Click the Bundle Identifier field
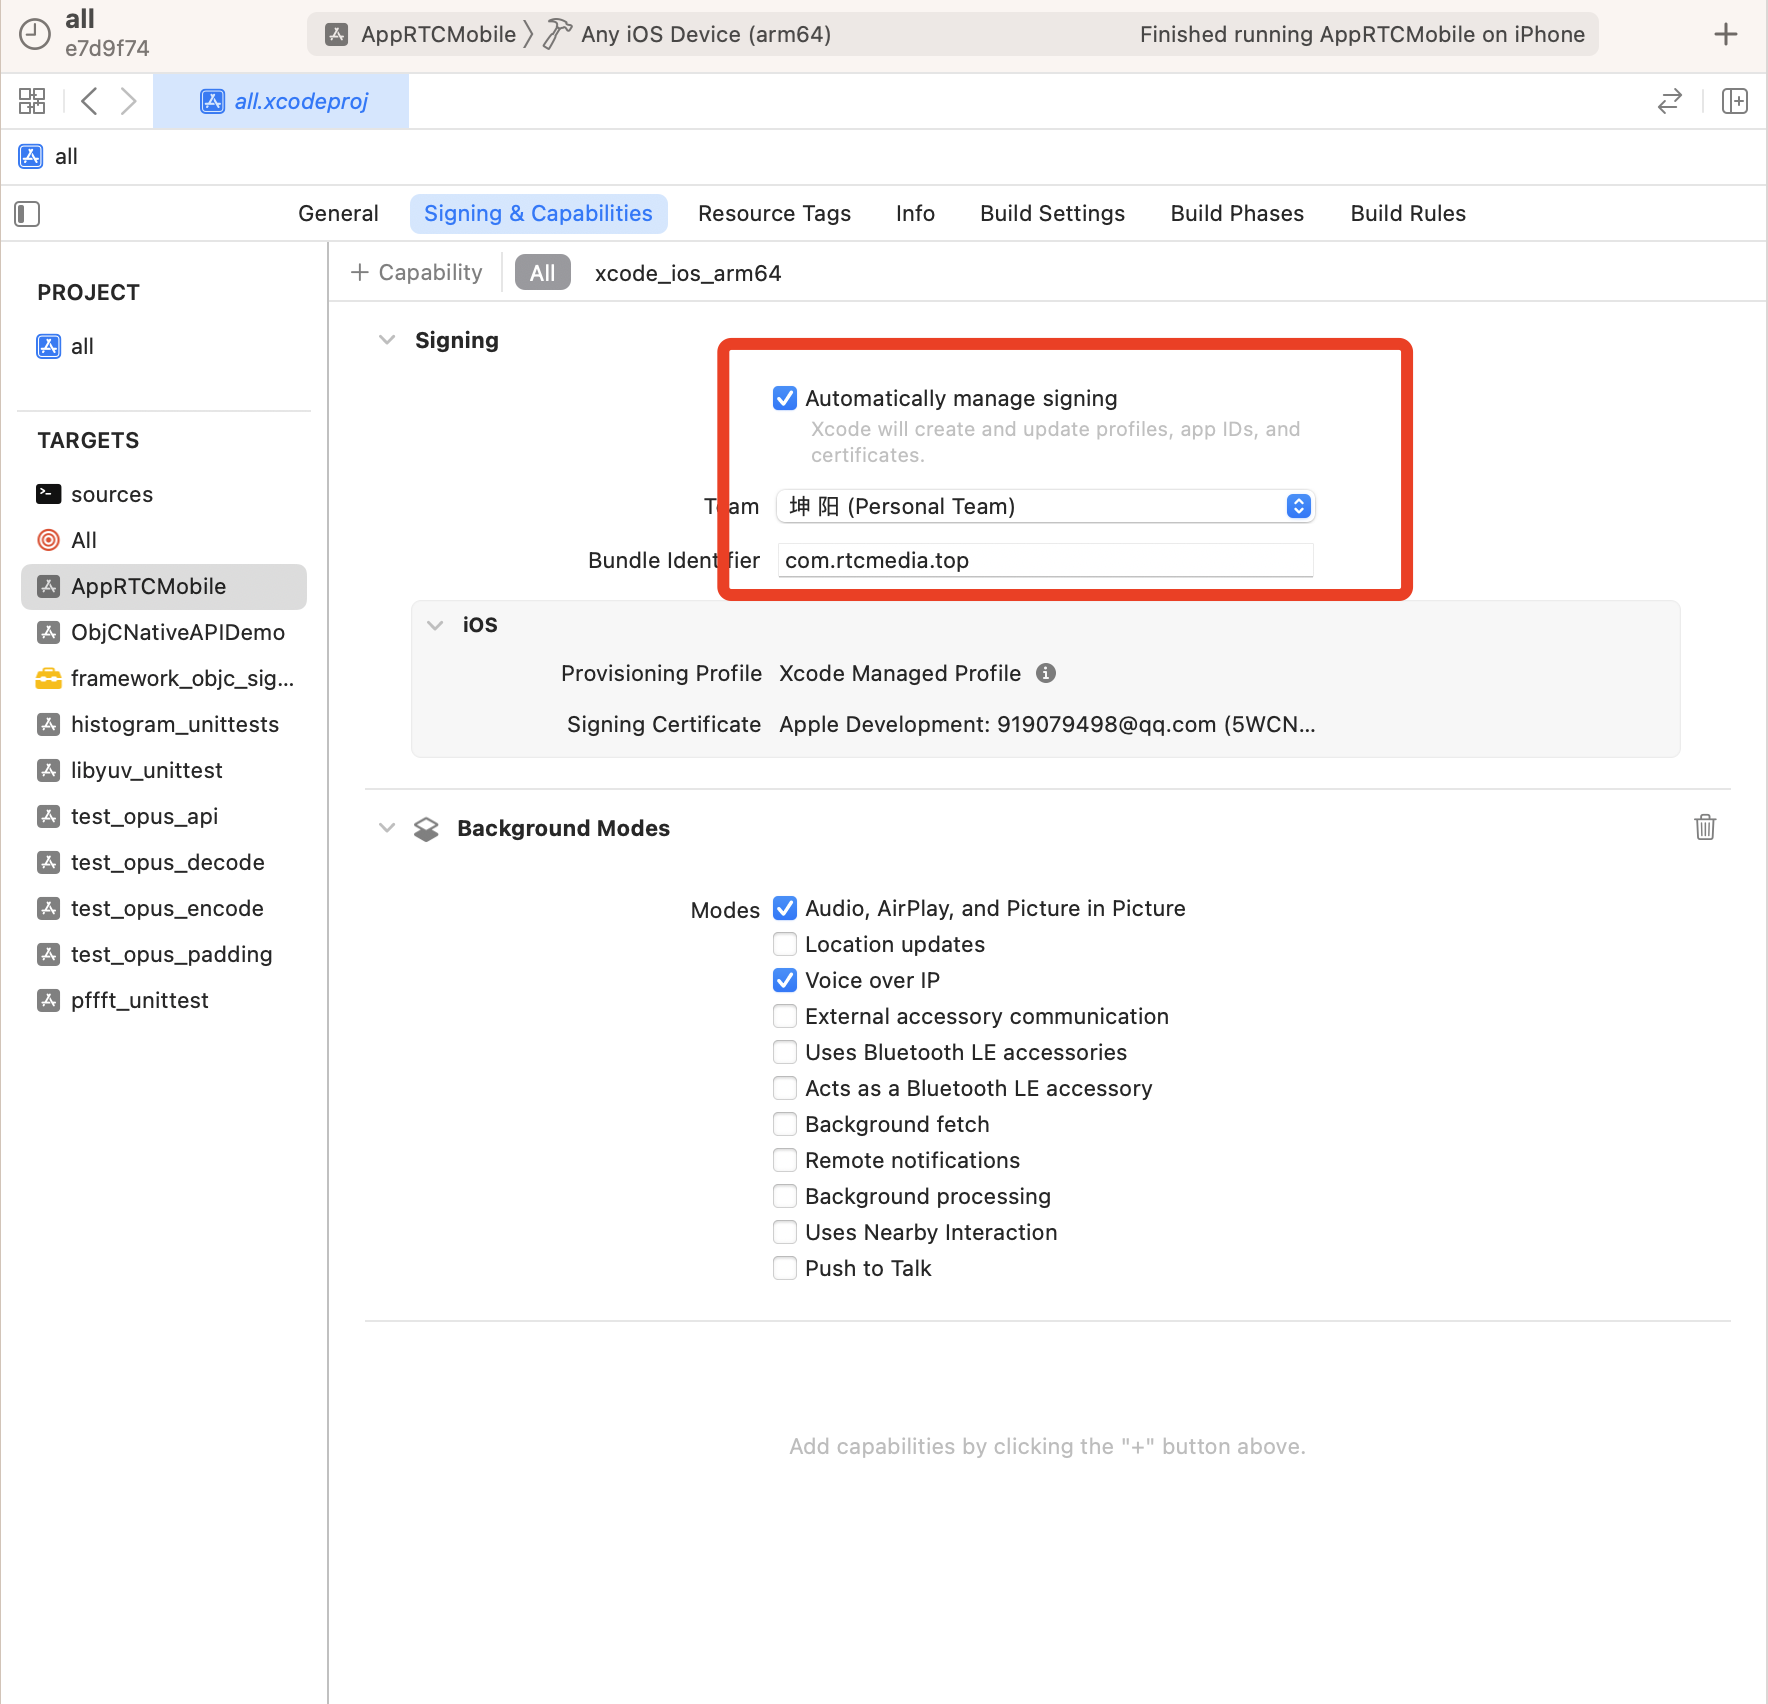The width and height of the screenshot is (1768, 1704). [1045, 560]
